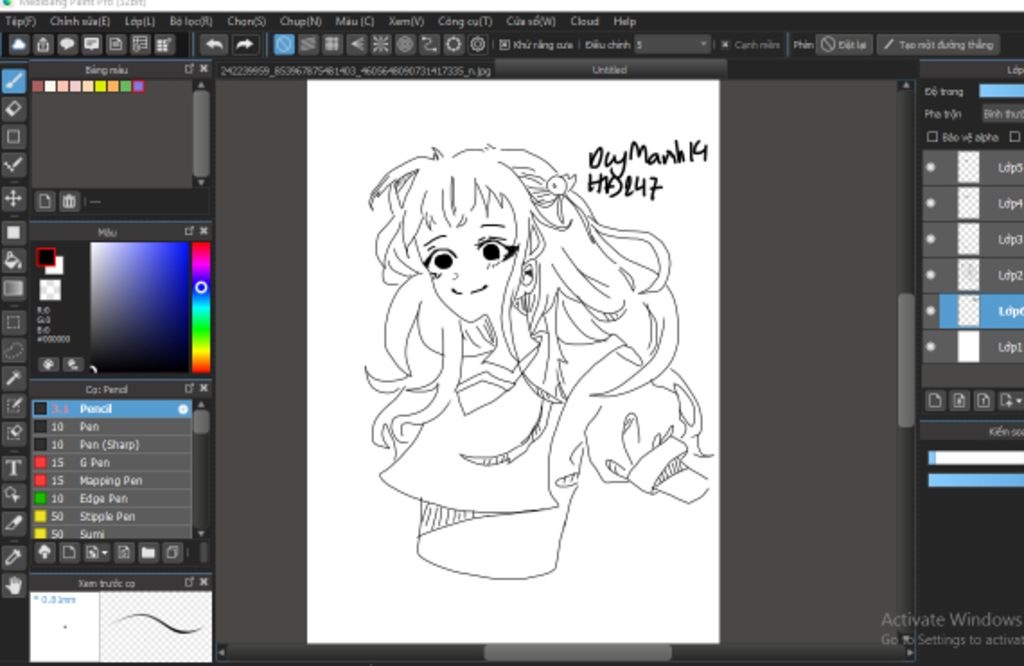Viewport: 1024px width, 666px height.
Task: Switch to the Untitled document tab
Action: click(x=609, y=69)
